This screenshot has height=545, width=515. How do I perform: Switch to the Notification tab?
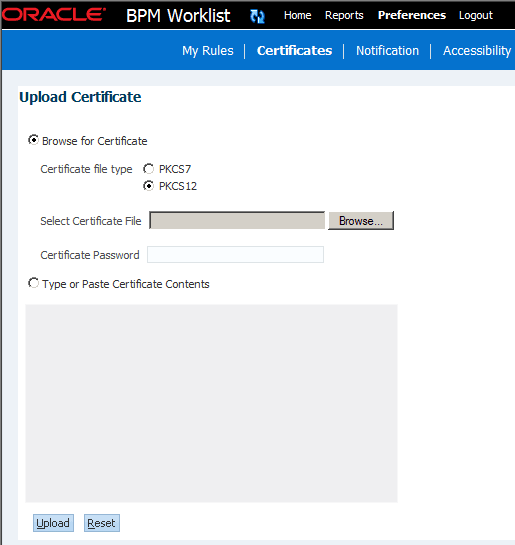387,51
